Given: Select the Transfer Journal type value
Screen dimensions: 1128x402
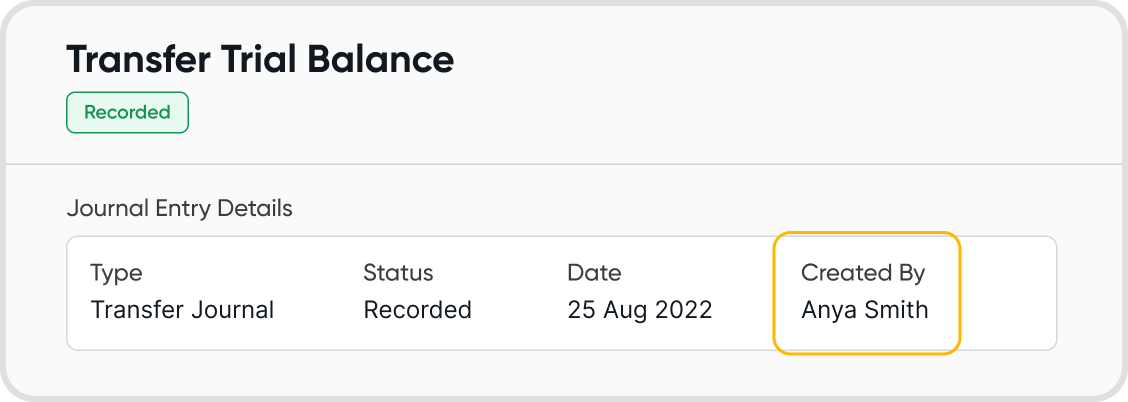Looking at the screenshot, I should coord(182,310).
